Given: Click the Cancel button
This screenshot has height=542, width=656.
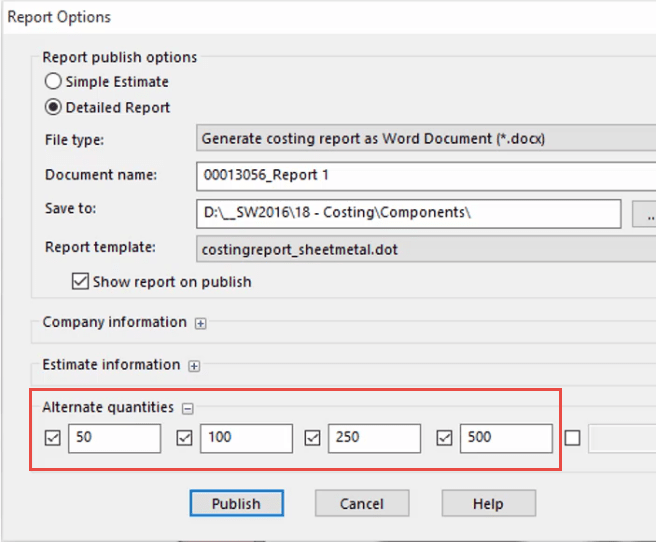Looking at the screenshot, I should pyautogui.click(x=362, y=503).
